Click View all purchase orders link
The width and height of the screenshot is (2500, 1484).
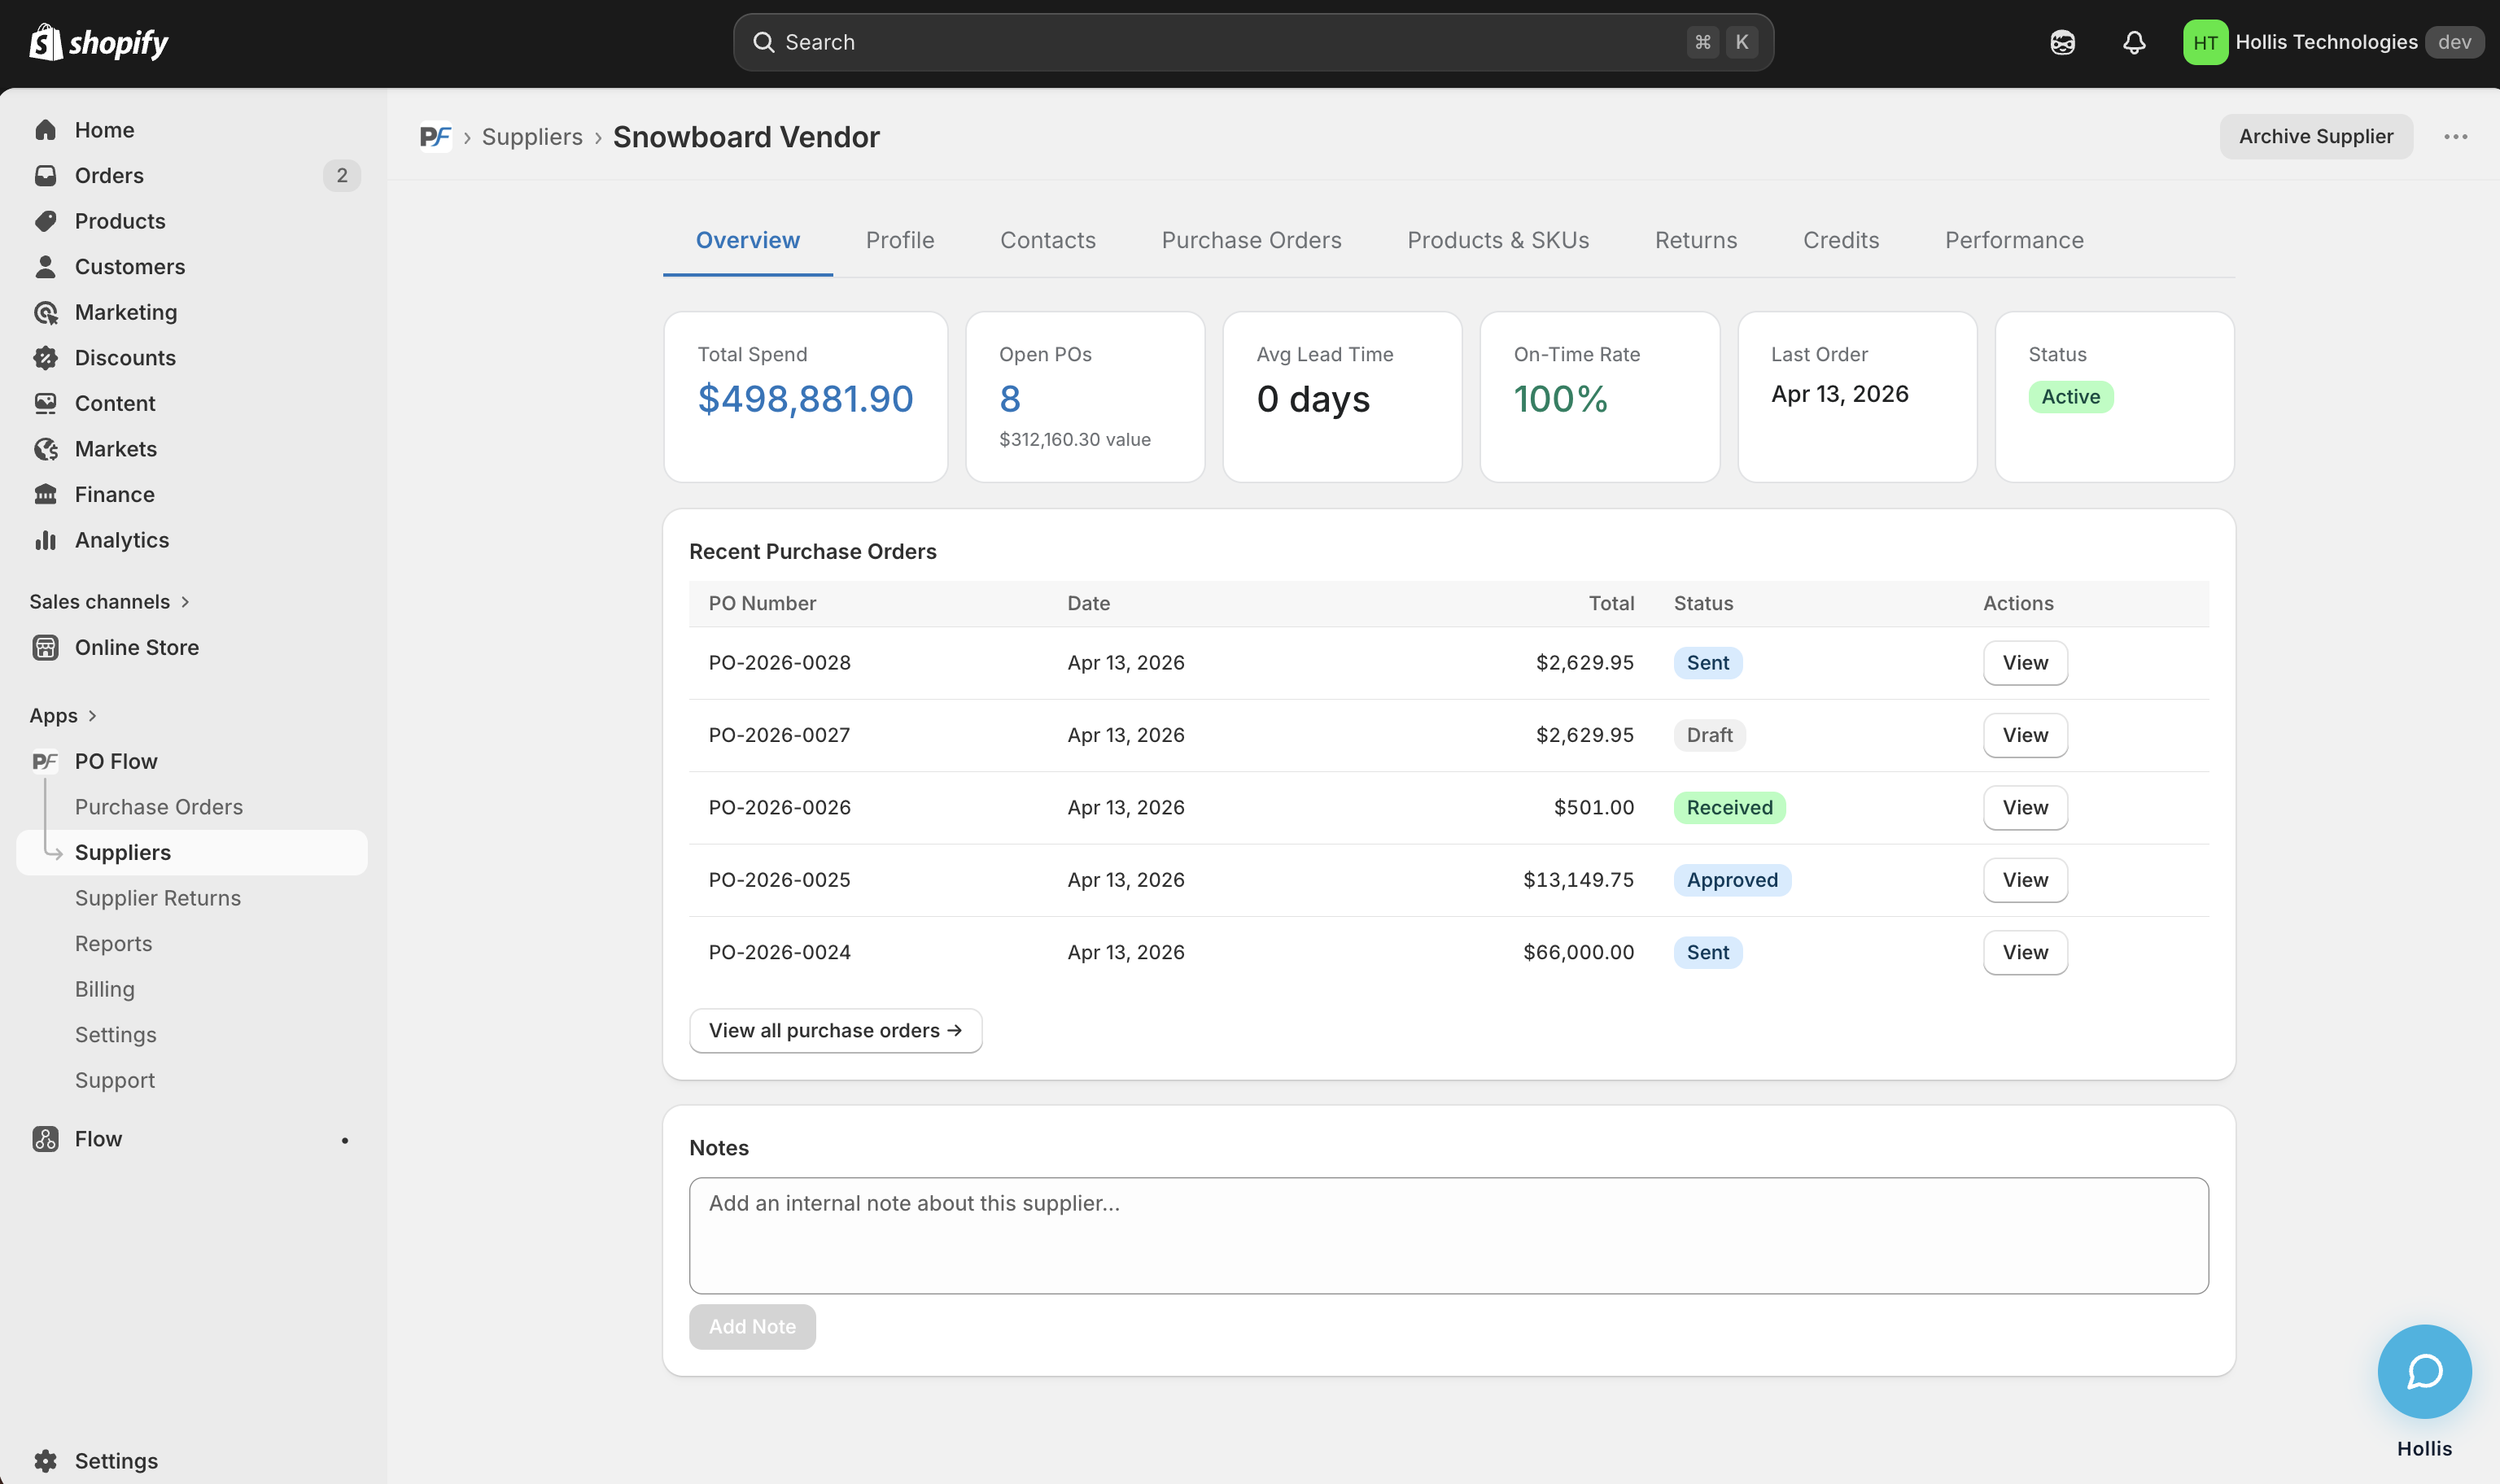coord(835,1030)
